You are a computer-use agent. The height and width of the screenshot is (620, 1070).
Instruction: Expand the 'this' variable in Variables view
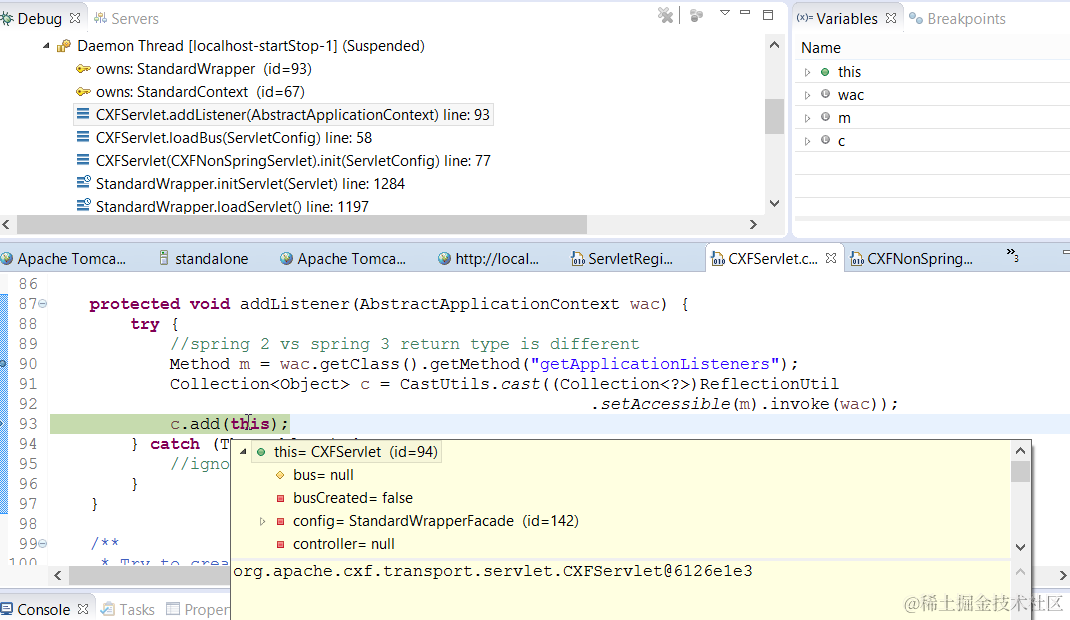click(807, 72)
